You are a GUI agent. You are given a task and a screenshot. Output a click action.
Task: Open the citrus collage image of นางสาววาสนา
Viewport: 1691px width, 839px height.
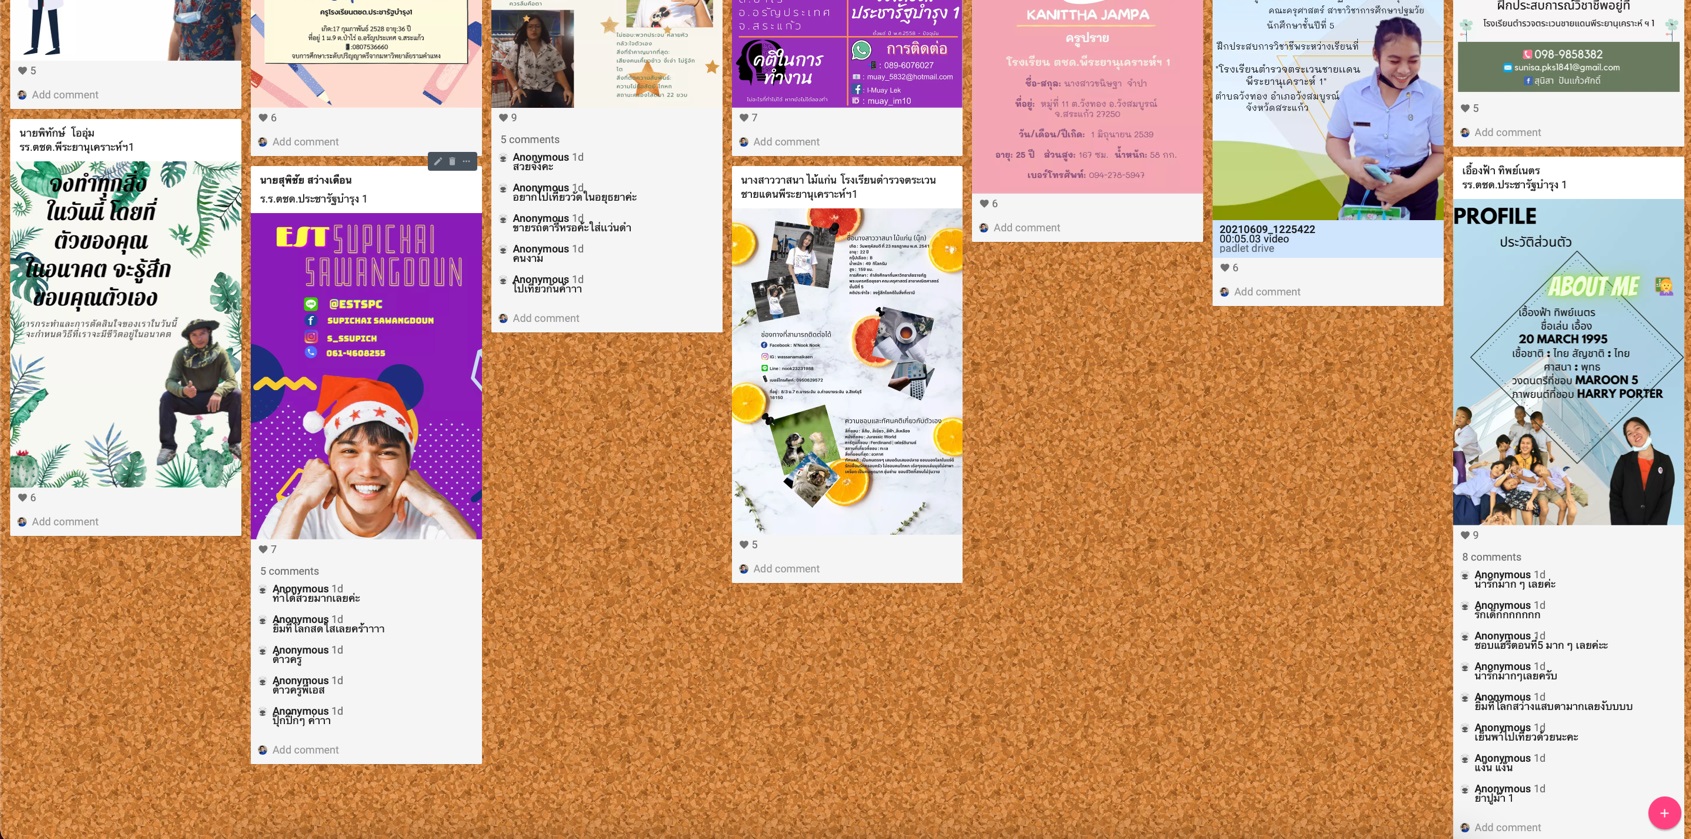(x=847, y=371)
